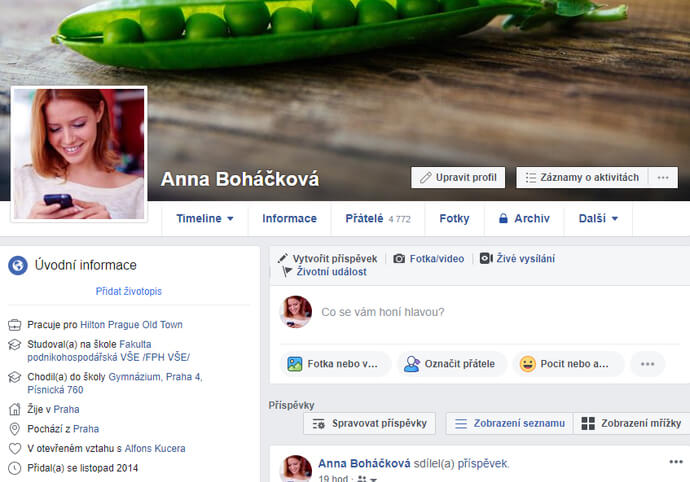The width and height of the screenshot is (690, 482).
Task: Start Živé vysílání live broadcast
Action: [x=517, y=258]
